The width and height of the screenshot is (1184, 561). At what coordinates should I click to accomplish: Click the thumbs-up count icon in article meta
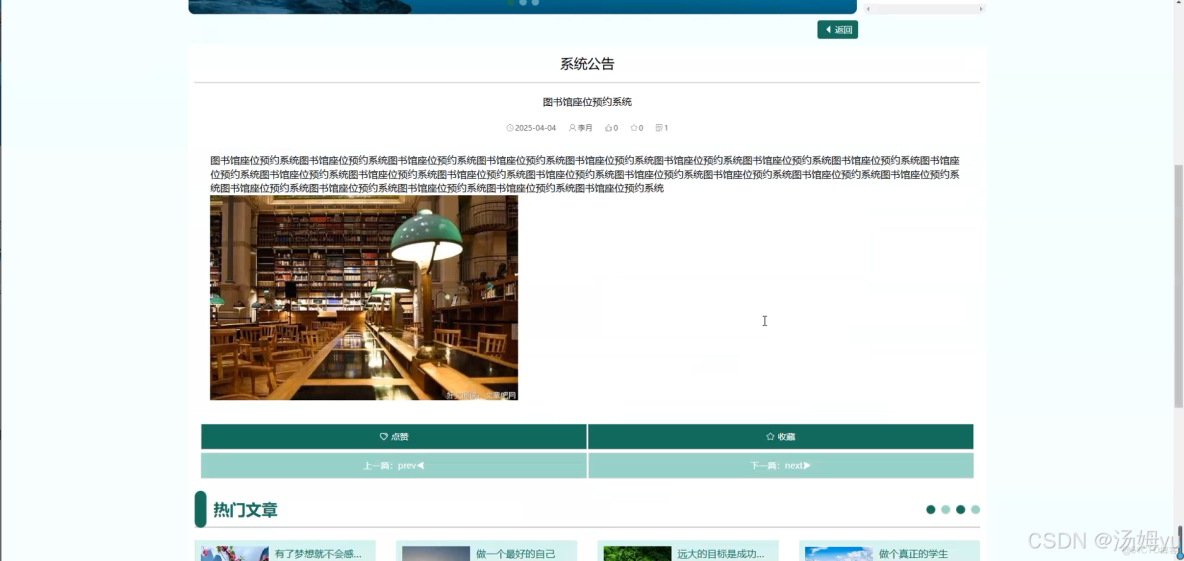tap(609, 128)
